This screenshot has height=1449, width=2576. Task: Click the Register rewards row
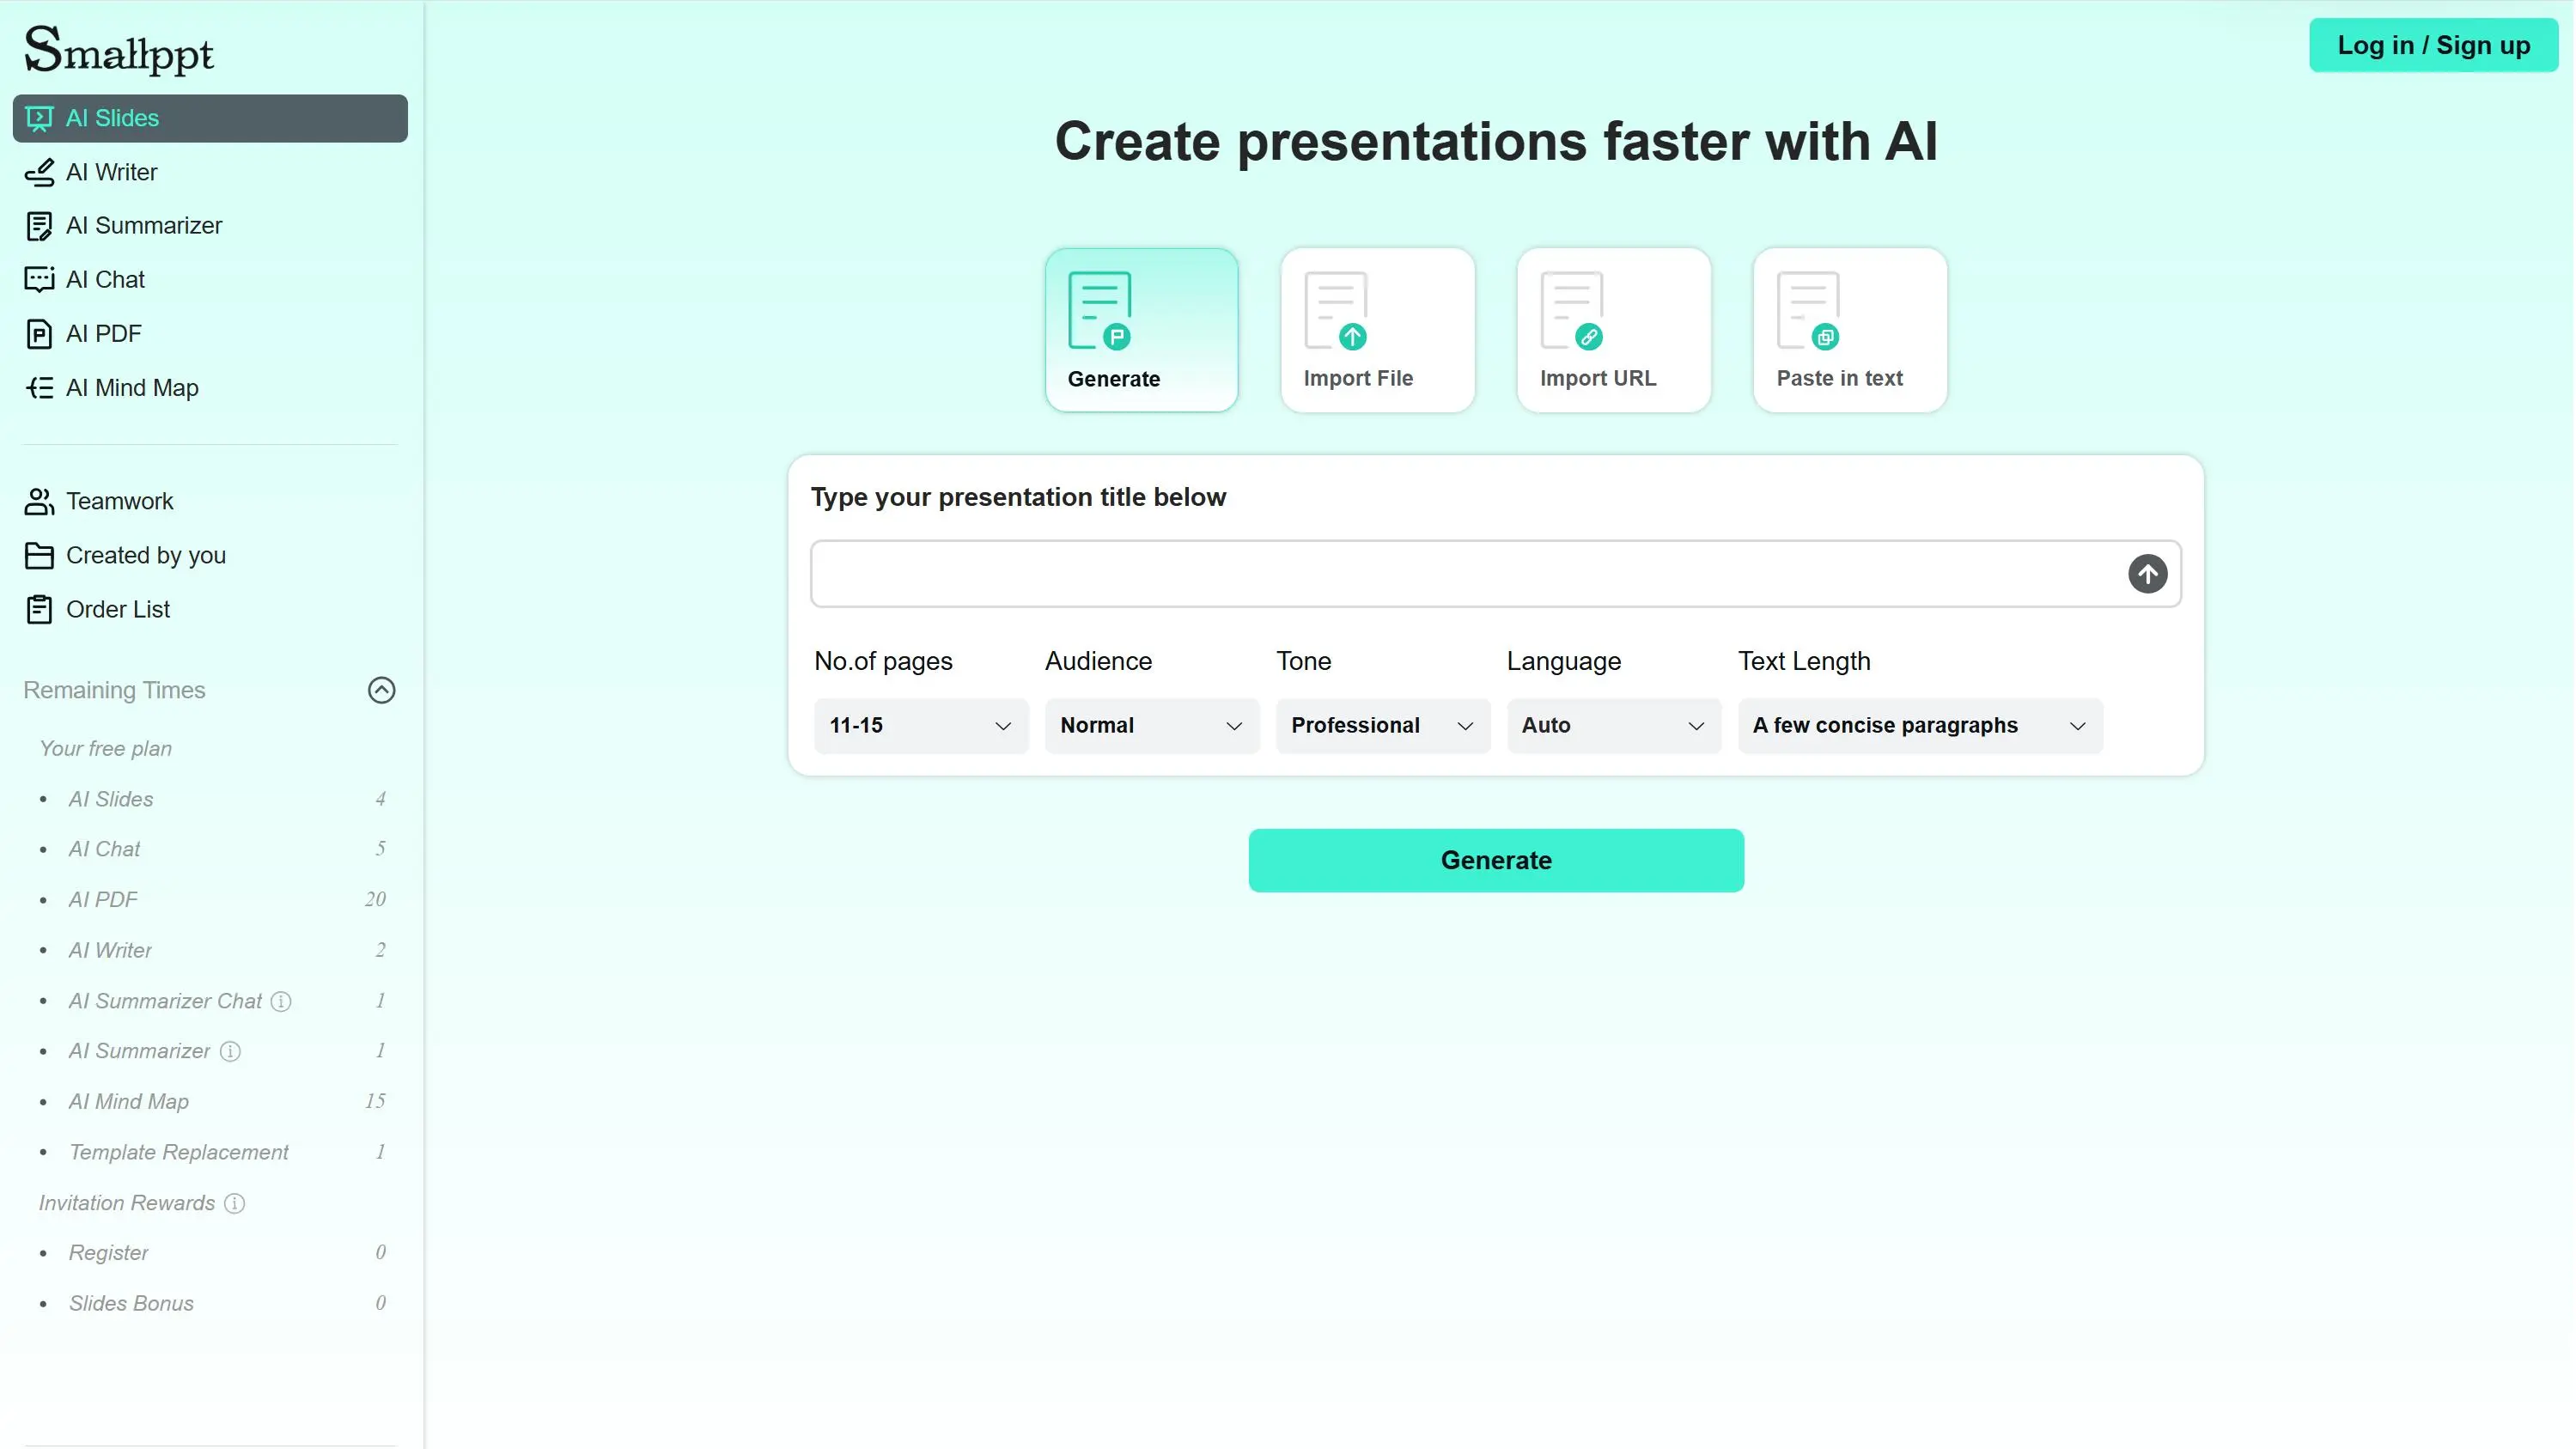(x=212, y=1253)
